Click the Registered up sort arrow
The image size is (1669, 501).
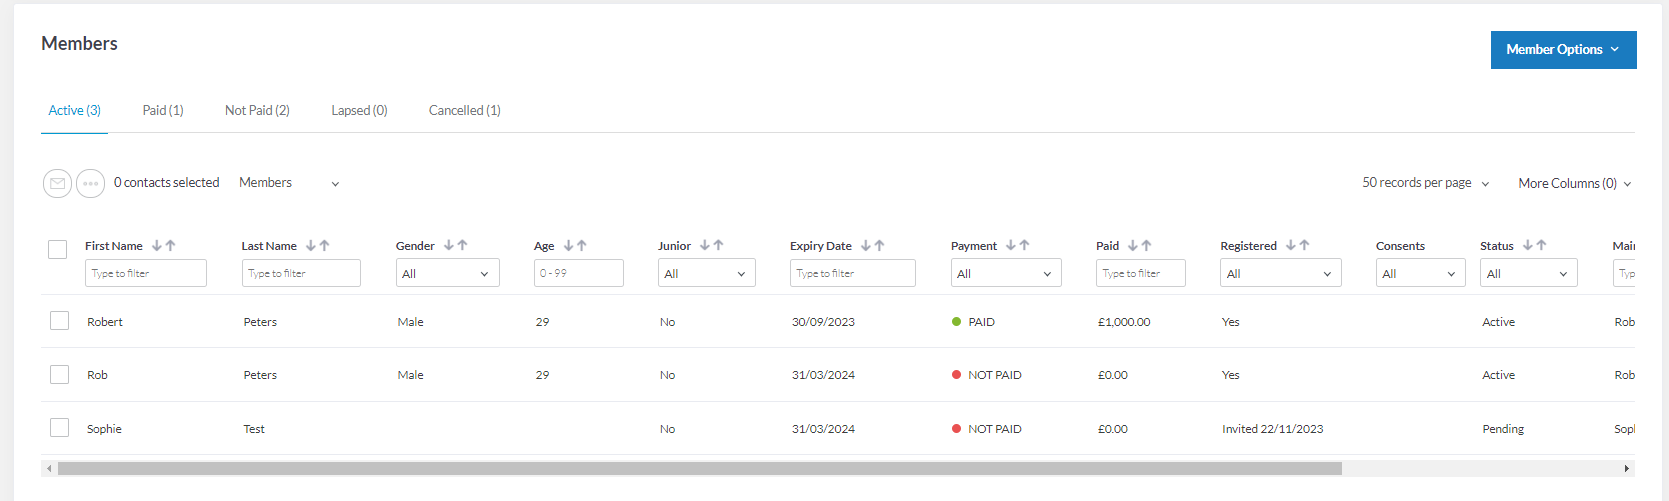1305,245
